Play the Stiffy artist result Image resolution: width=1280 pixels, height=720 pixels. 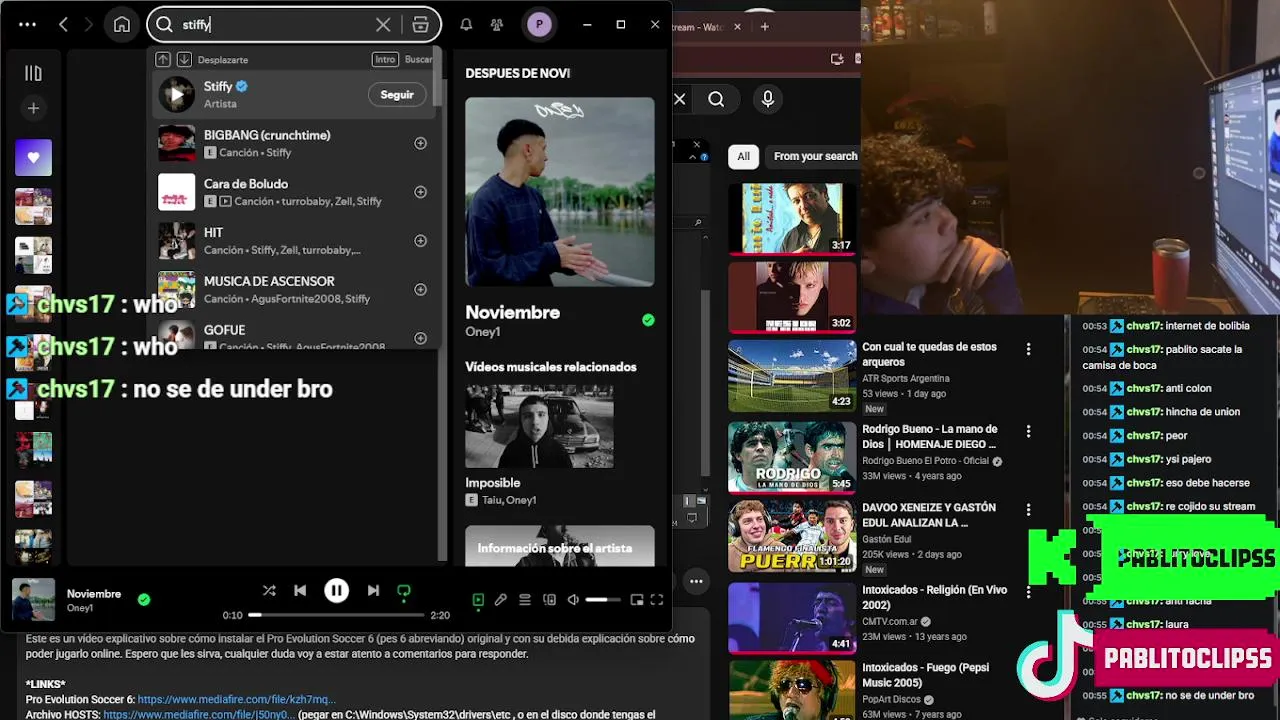(177, 95)
